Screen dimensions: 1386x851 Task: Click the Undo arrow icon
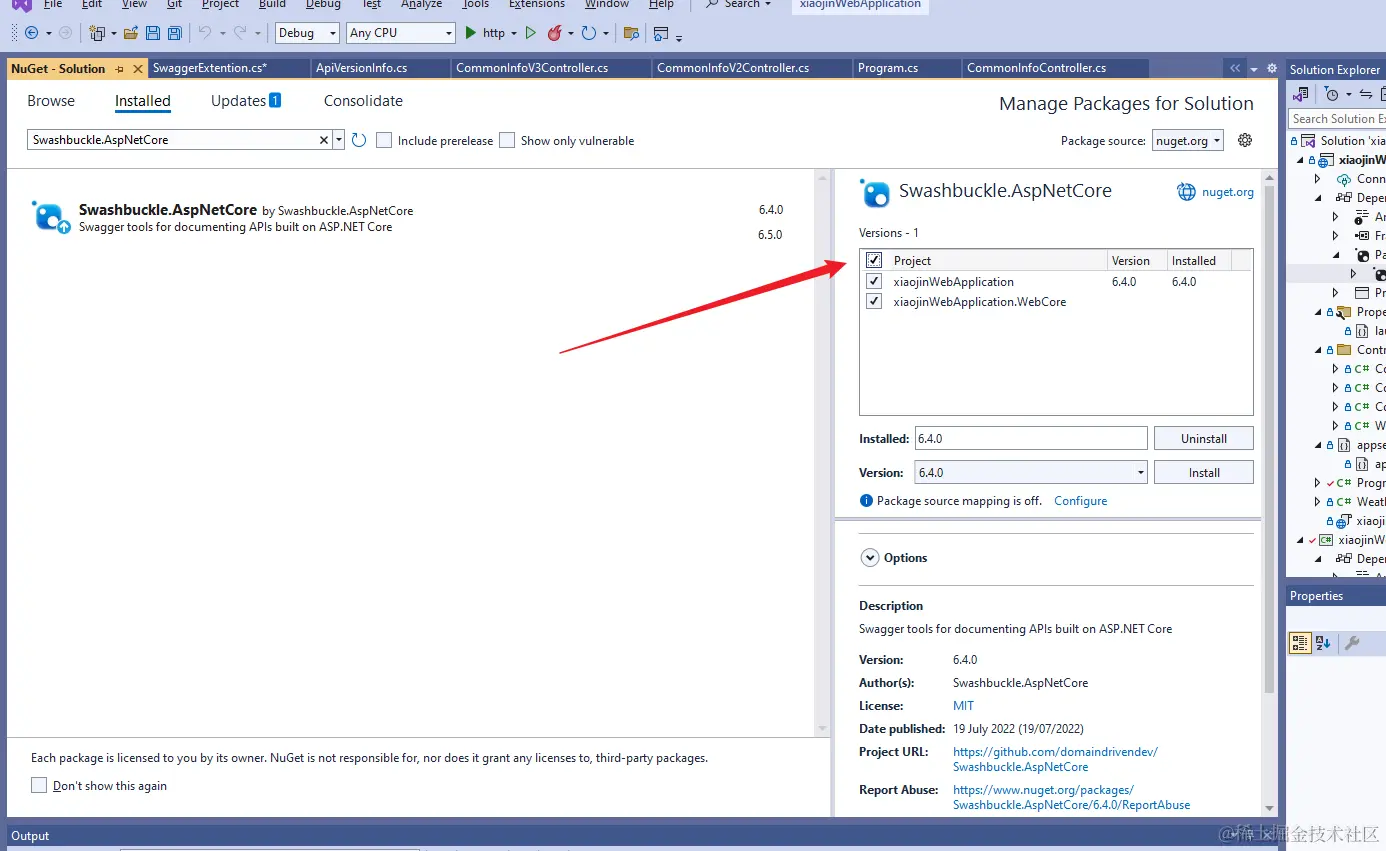point(204,33)
